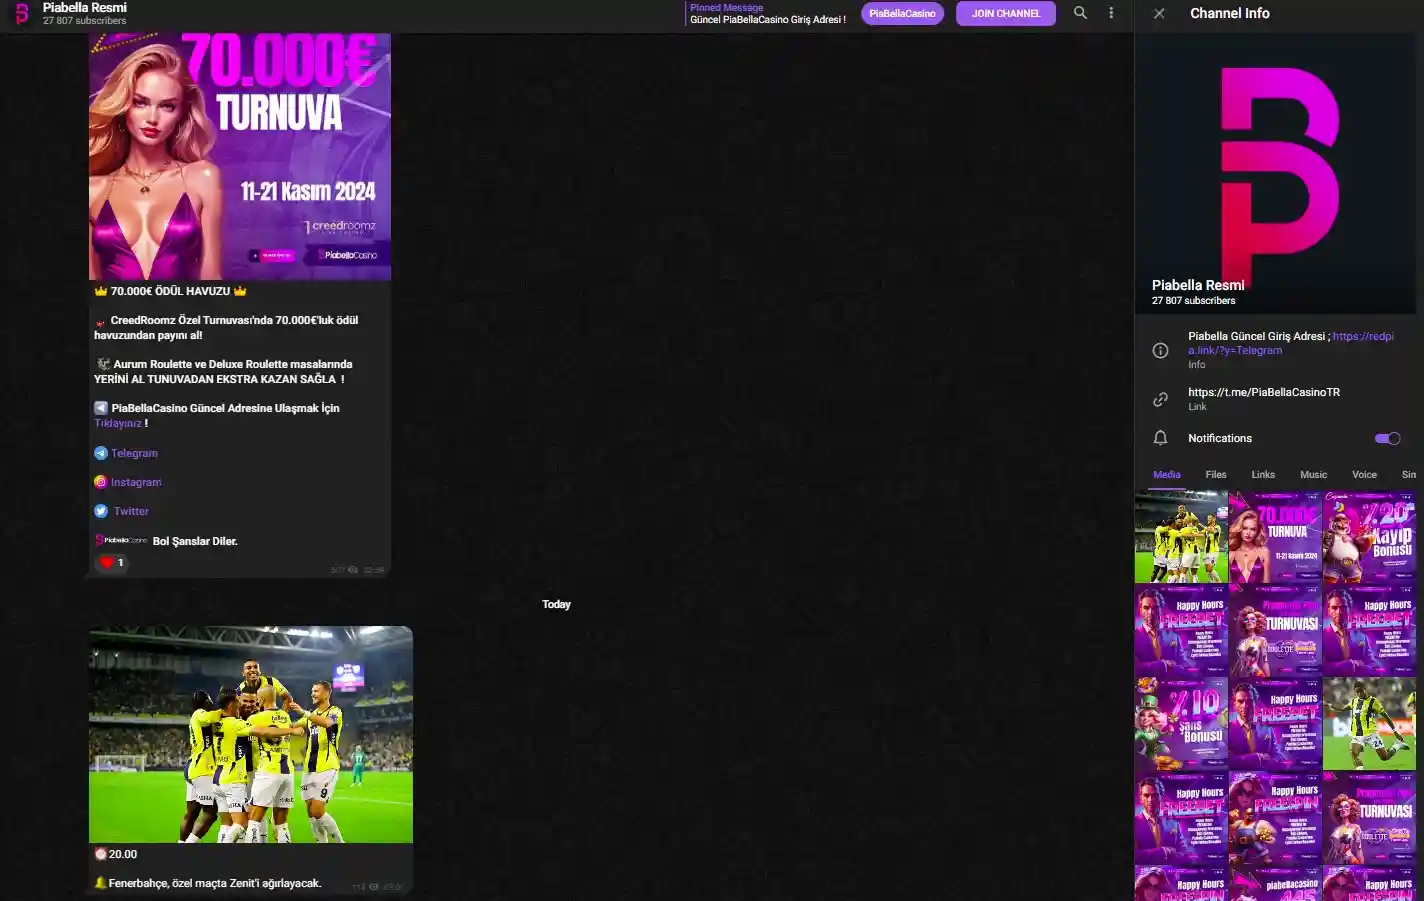
Task: Click the info icon beside channel description
Action: [x=1160, y=350]
